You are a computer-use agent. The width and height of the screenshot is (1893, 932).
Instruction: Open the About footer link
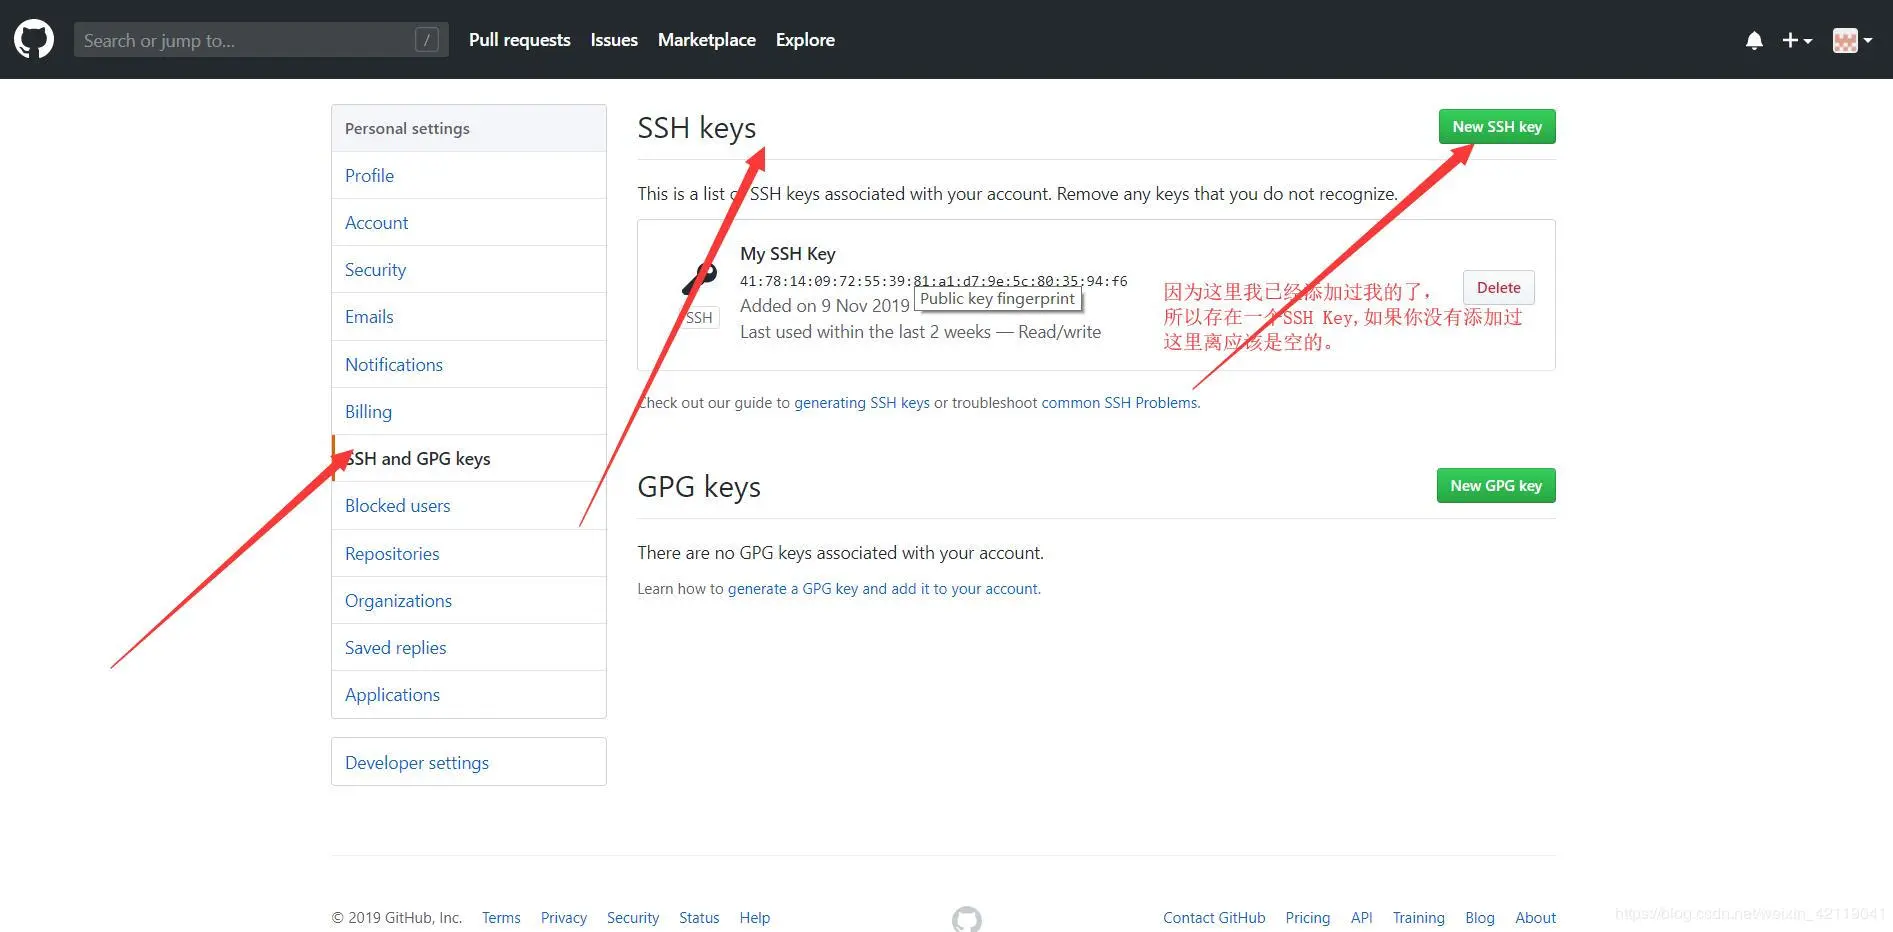[1536, 918]
